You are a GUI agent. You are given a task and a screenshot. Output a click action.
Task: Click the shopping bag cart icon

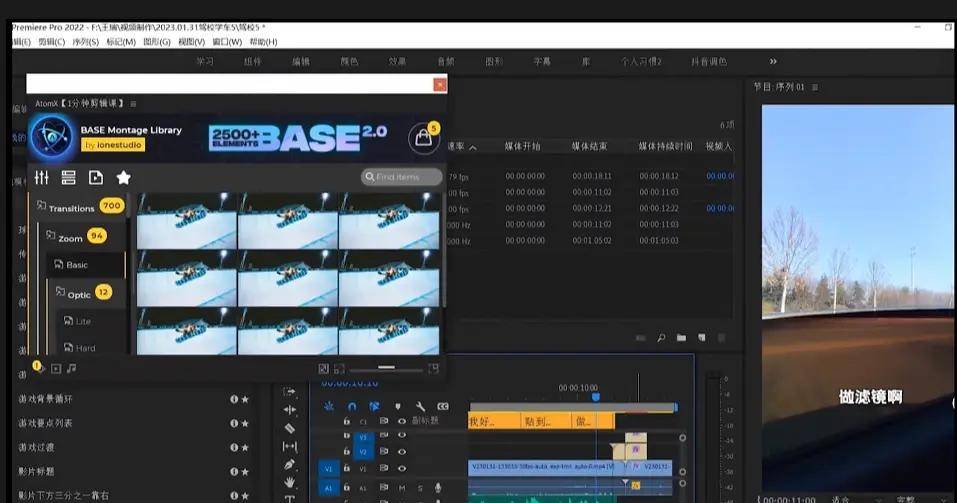(x=424, y=138)
